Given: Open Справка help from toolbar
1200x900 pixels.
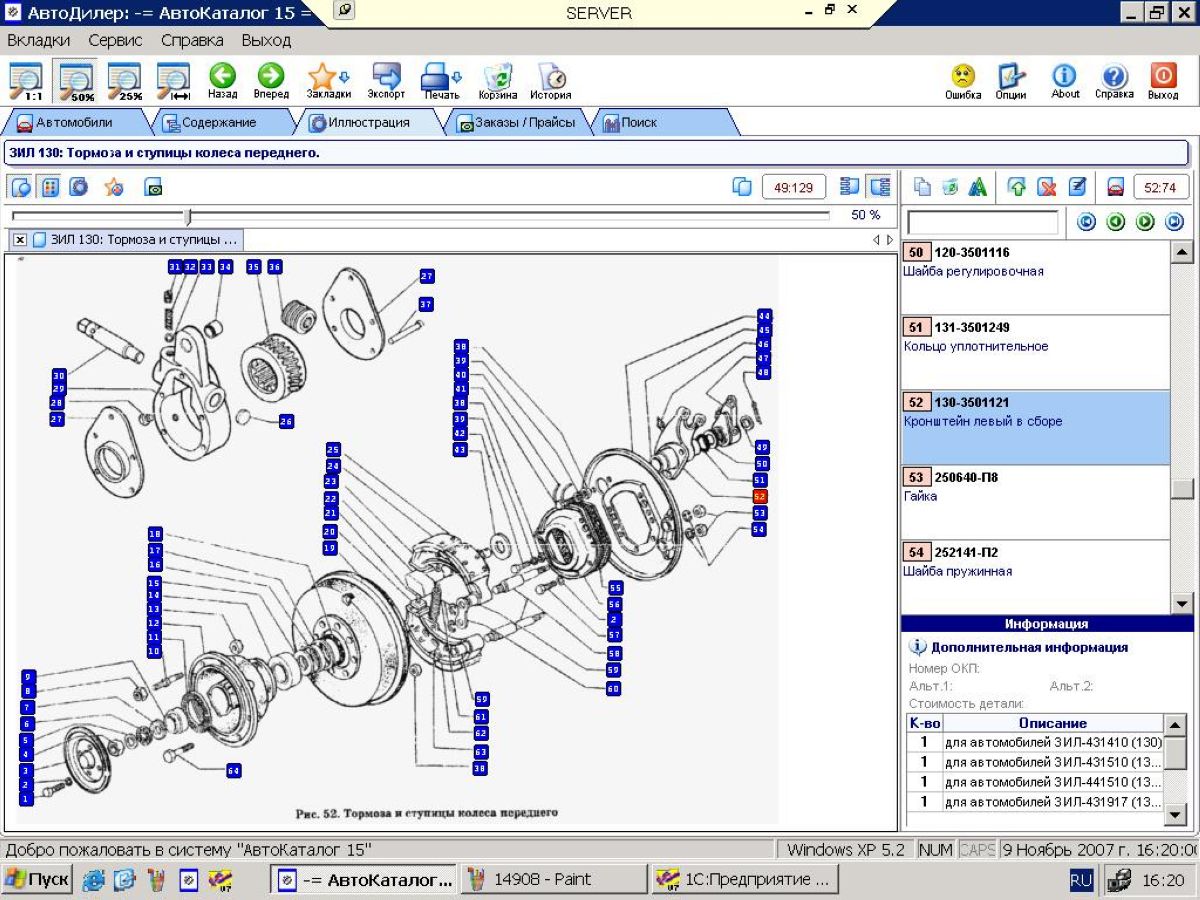Looking at the screenshot, I should [1114, 81].
